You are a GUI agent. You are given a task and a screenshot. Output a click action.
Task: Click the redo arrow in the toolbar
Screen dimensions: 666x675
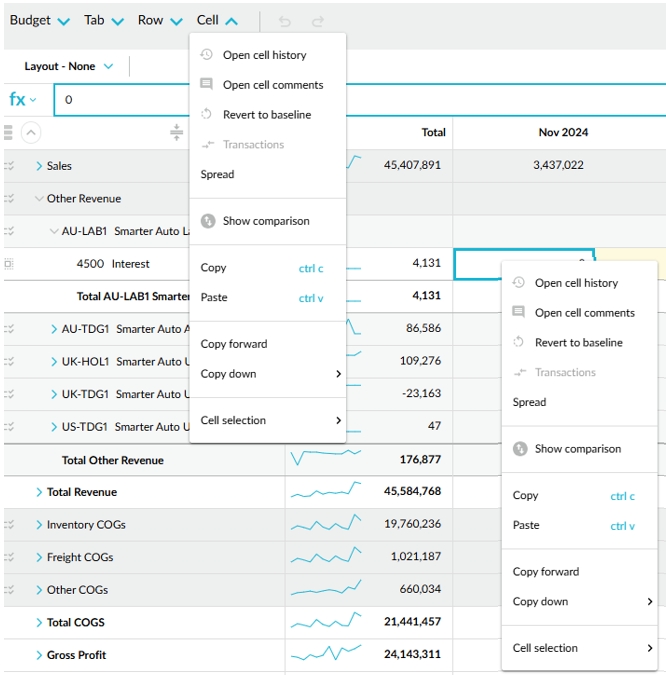318,21
